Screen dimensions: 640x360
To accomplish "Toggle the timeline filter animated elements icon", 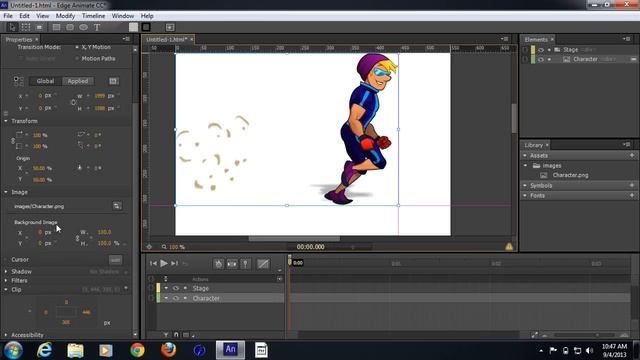I will pyautogui.click(x=166, y=335).
